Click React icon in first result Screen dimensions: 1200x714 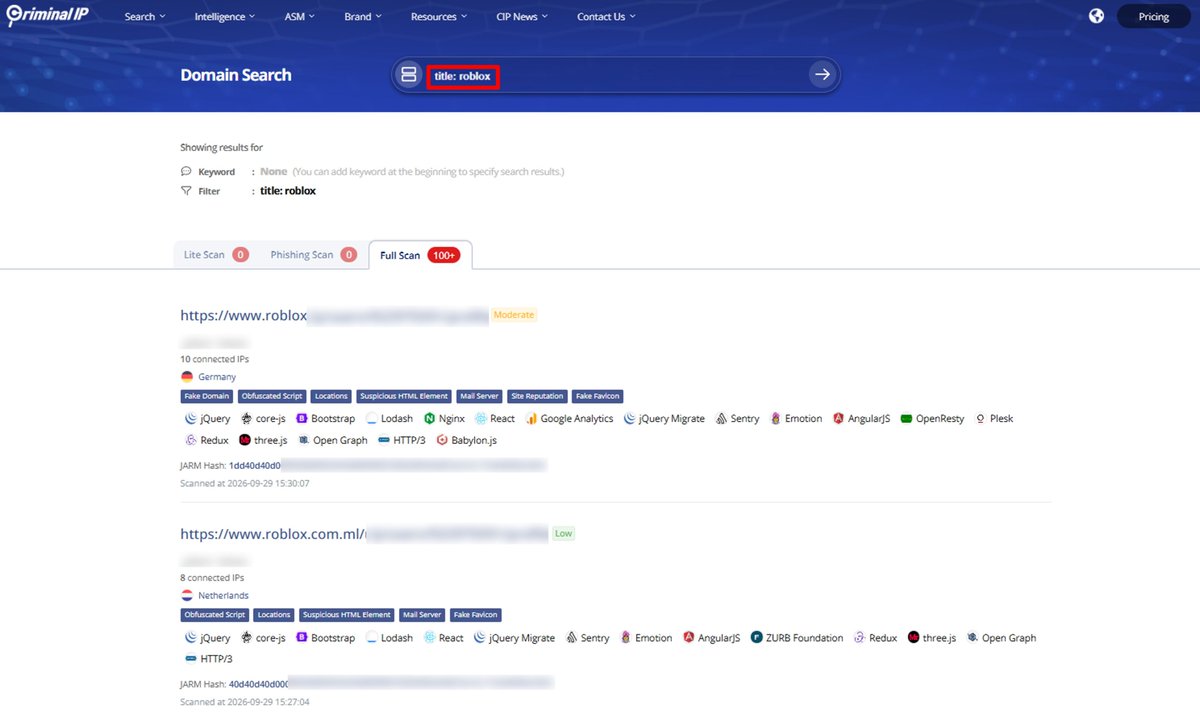(x=480, y=419)
